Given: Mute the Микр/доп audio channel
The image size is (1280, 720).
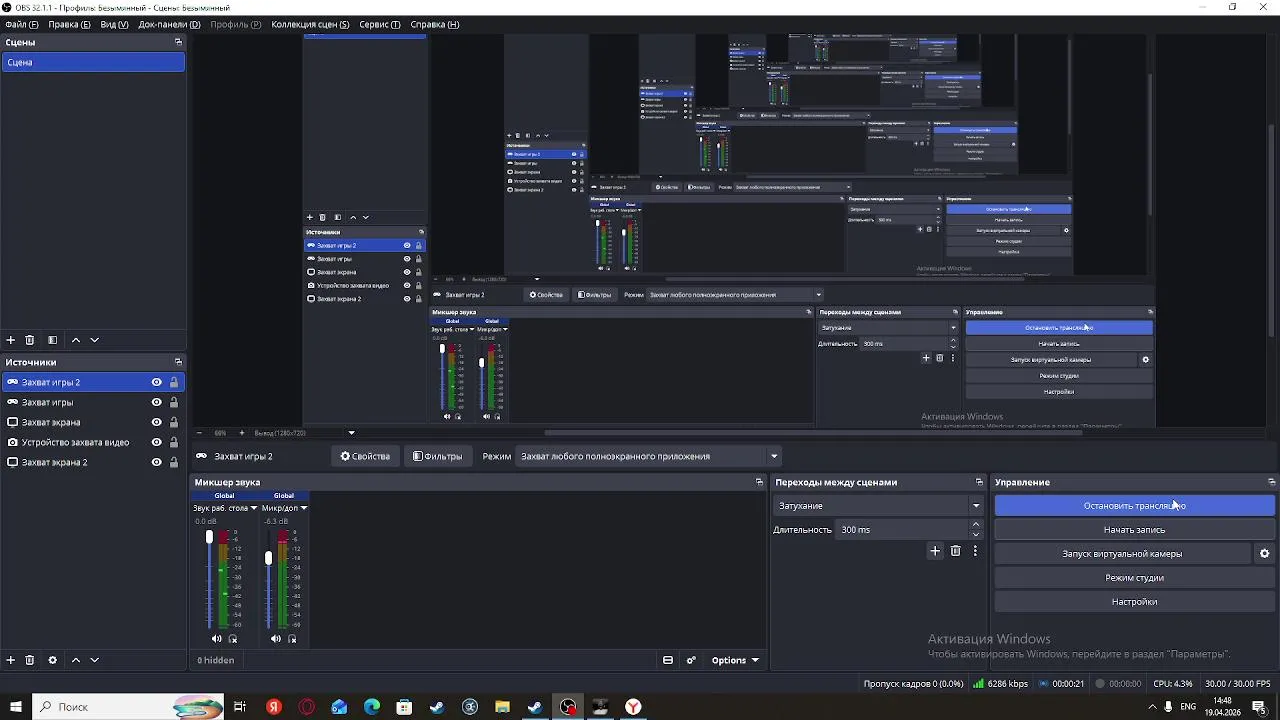Looking at the screenshot, I should click(x=275, y=639).
